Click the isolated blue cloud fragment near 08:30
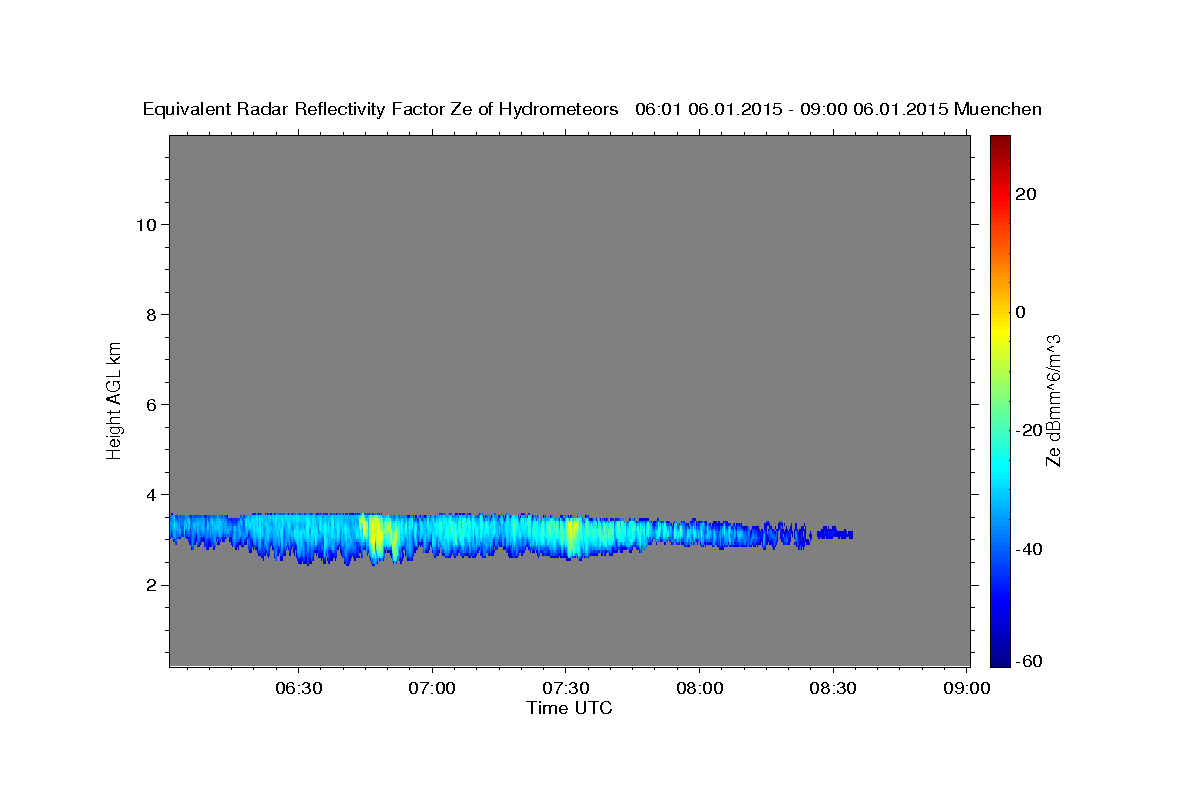The width and height of the screenshot is (1200, 800). (835, 533)
